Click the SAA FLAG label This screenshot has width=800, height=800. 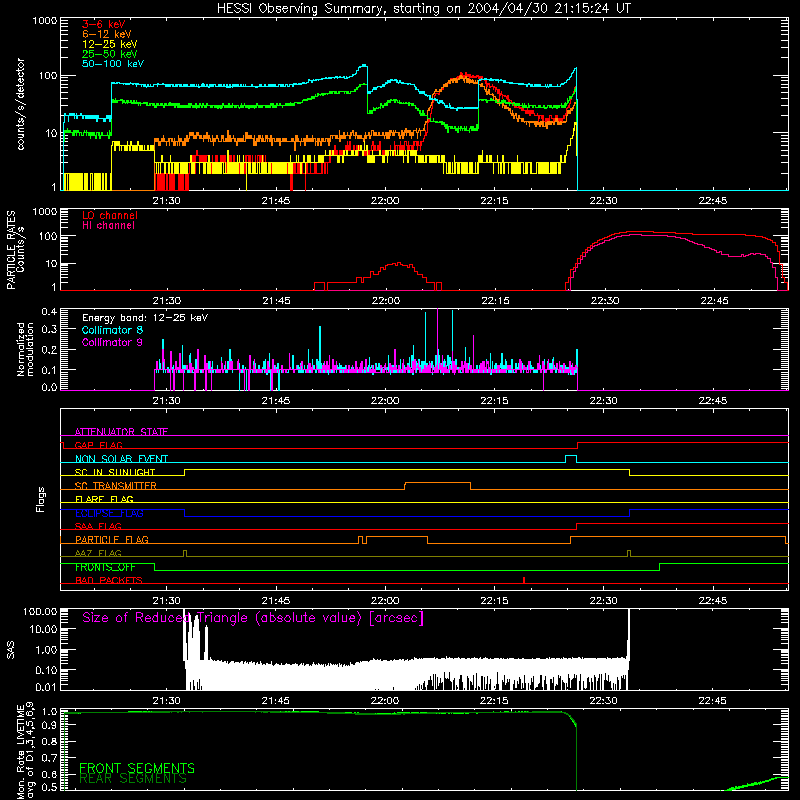98,526
